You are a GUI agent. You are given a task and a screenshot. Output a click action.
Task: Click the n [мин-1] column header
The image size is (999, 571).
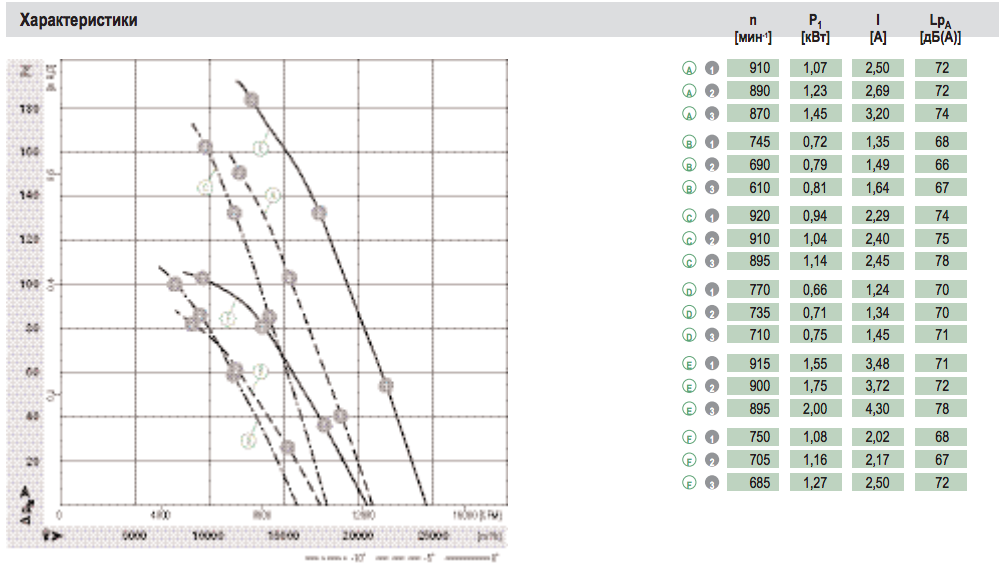click(753, 30)
